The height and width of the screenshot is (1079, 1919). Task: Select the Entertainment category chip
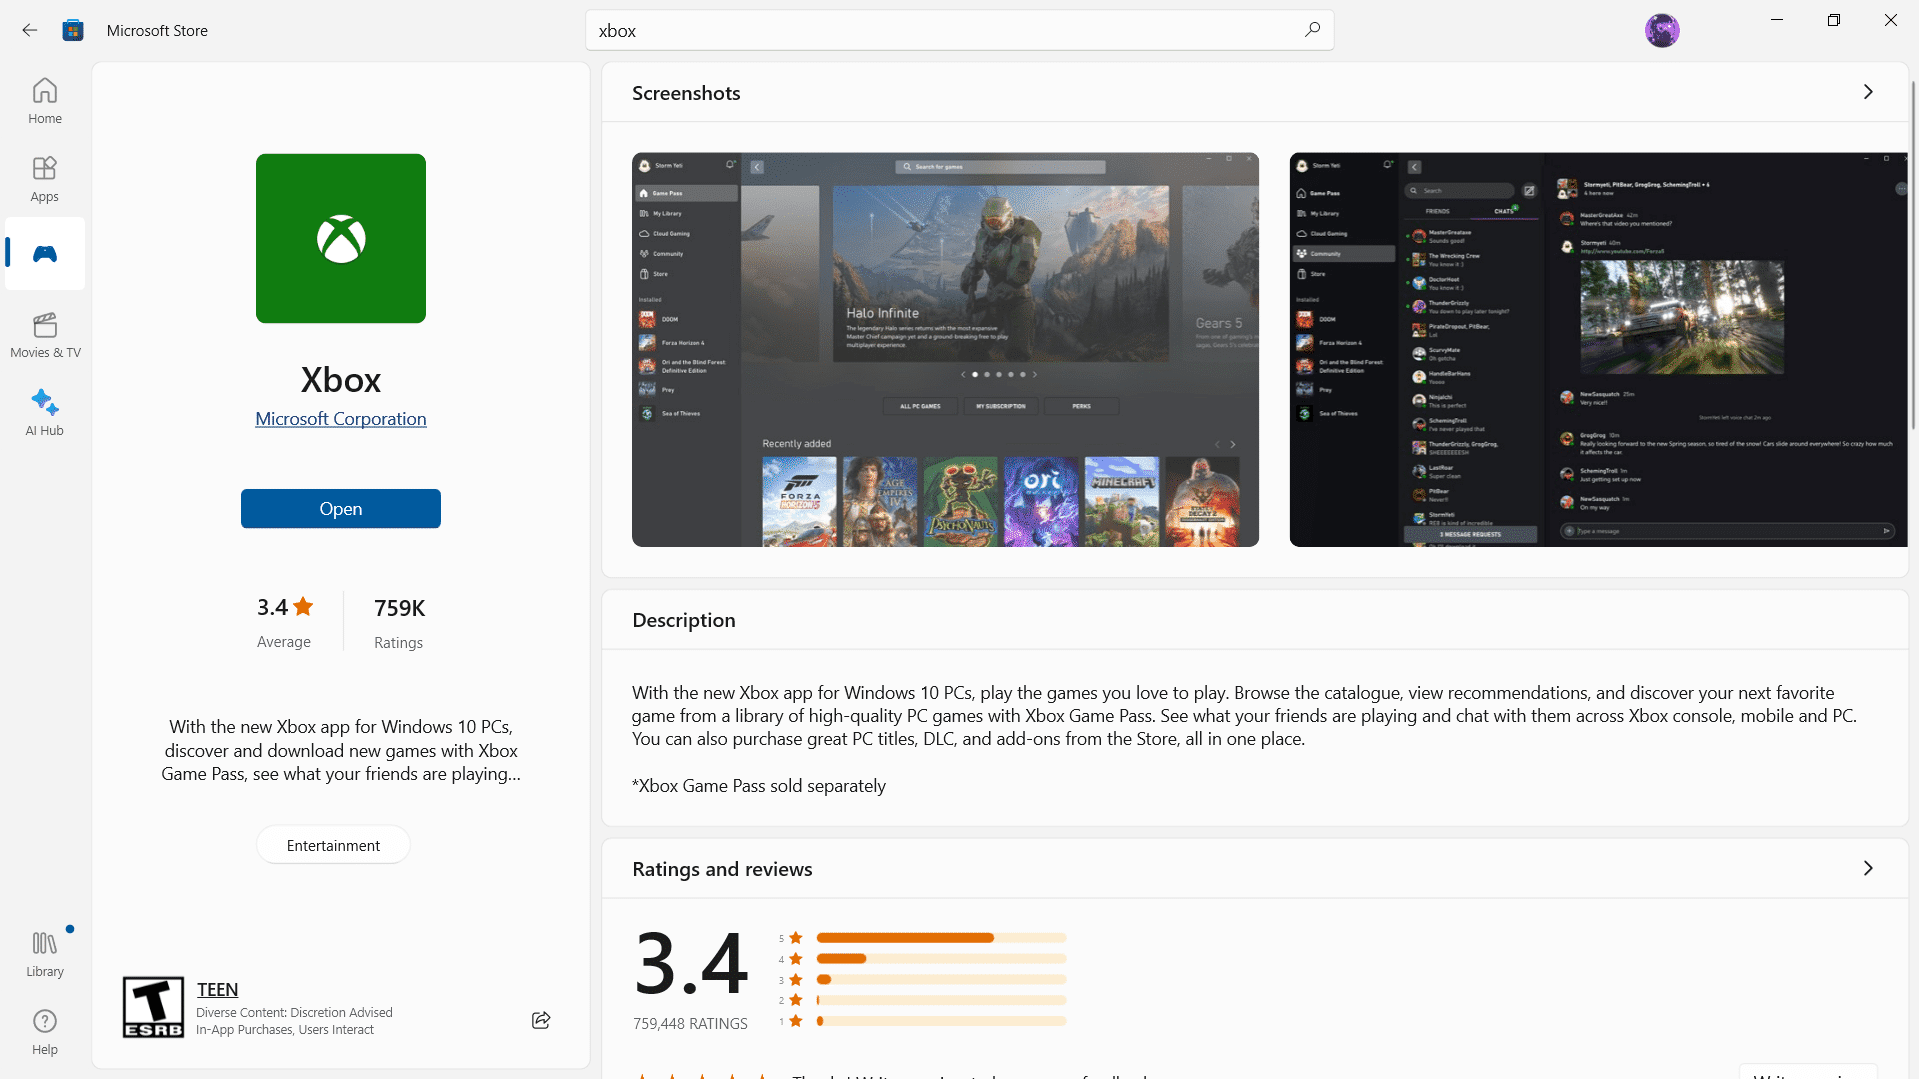click(x=332, y=844)
